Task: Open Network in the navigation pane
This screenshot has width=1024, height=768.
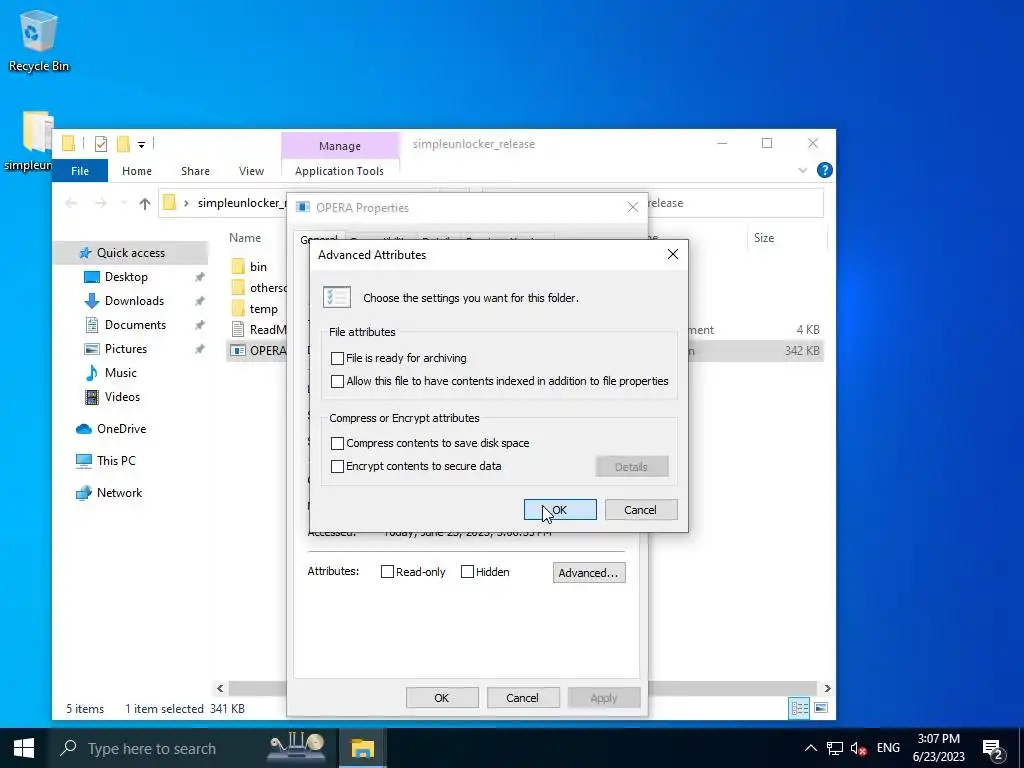Action: tap(119, 493)
